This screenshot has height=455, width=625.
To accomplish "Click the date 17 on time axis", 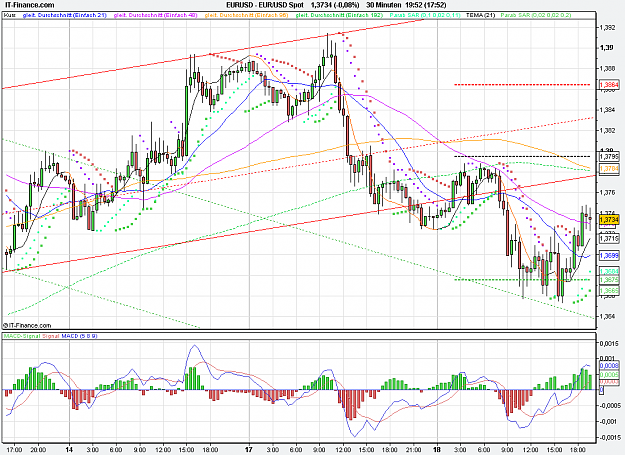I will [x=249, y=450].
